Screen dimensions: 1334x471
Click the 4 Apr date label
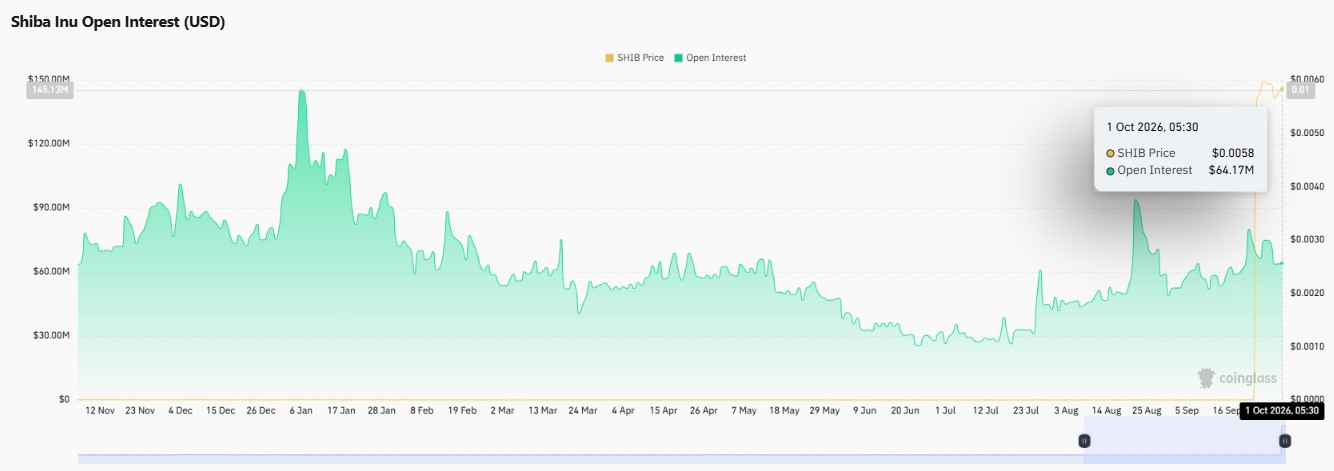(622, 410)
